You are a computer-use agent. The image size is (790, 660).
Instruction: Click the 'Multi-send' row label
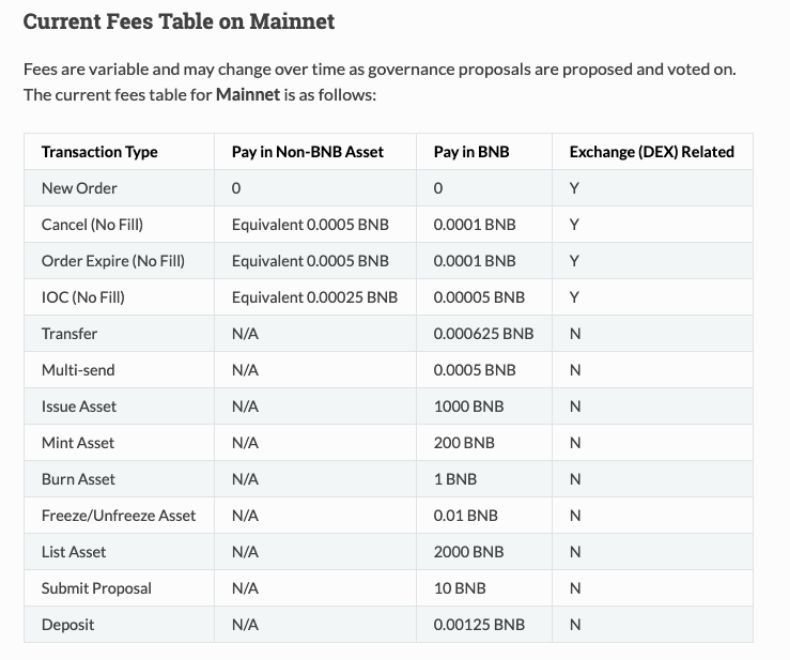[78, 370]
